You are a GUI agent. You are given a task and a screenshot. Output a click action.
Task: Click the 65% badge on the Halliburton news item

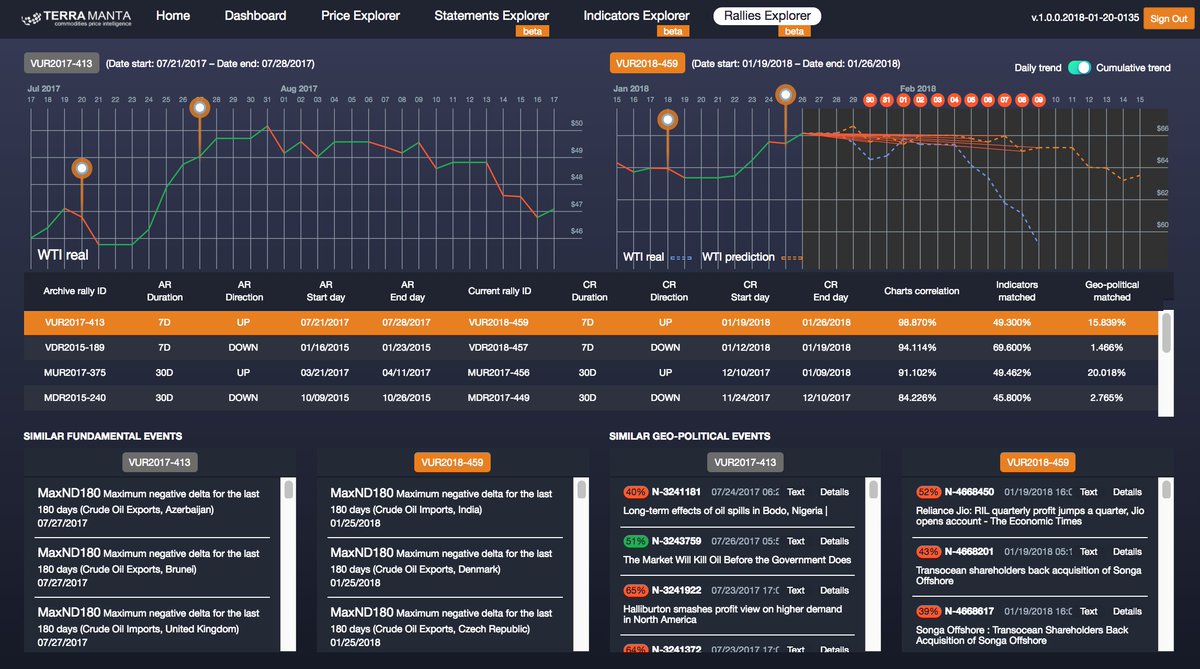point(637,590)
